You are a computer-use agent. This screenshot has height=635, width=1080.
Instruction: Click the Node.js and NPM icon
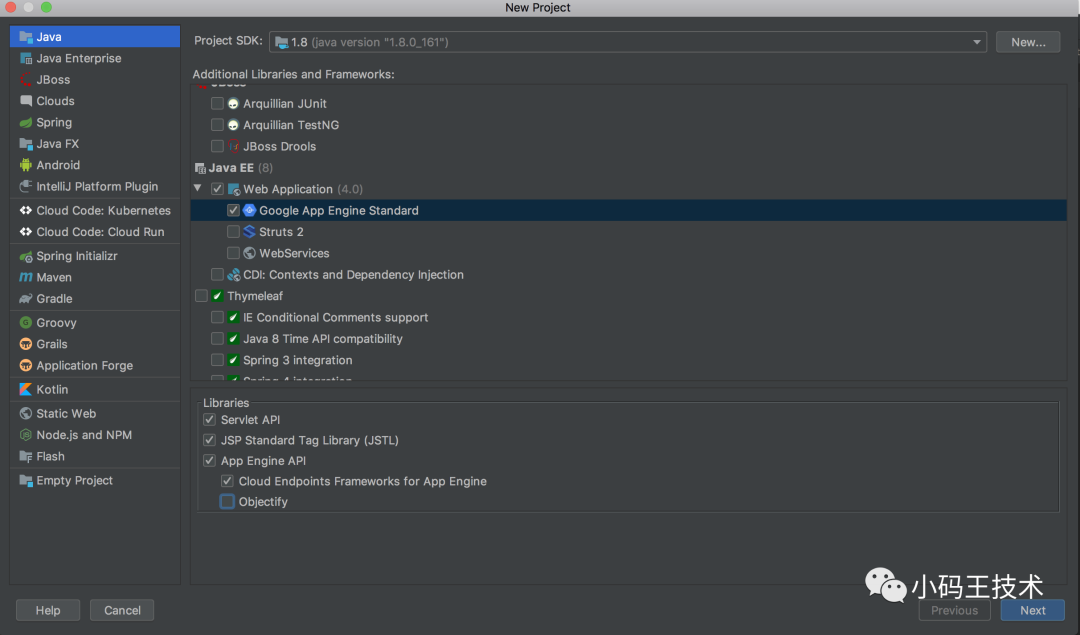point(26,435)
